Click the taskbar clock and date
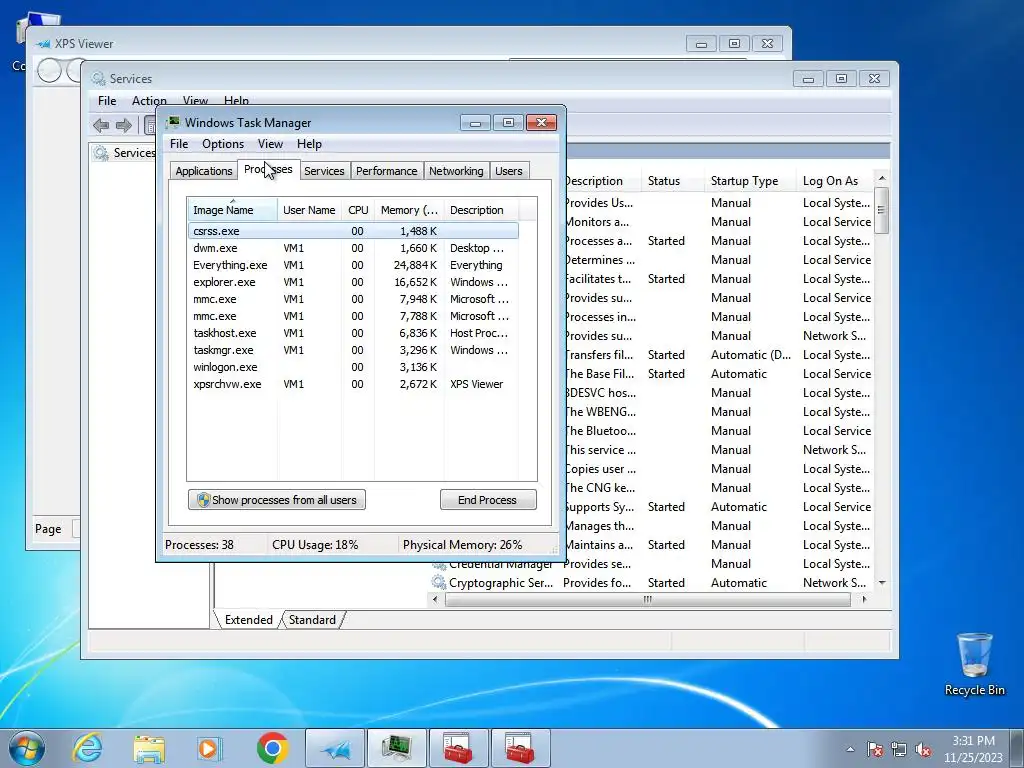This screenshot has height=768, width=1024. (973, 749)
